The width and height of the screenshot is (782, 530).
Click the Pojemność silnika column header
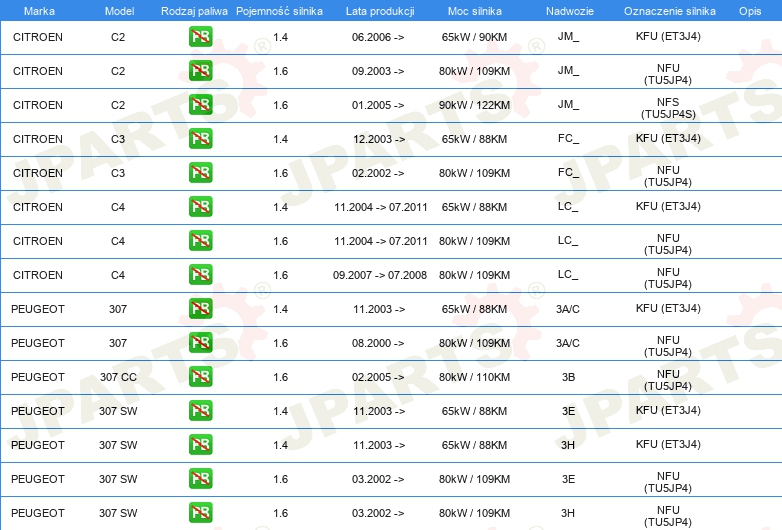(279, 11)
